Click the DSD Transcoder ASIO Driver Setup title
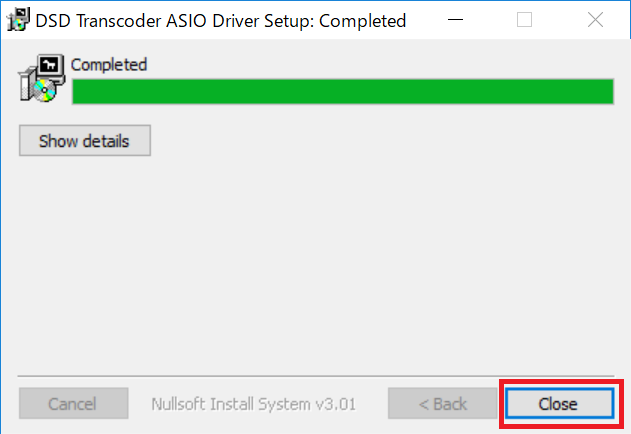 tap(221, 21)
